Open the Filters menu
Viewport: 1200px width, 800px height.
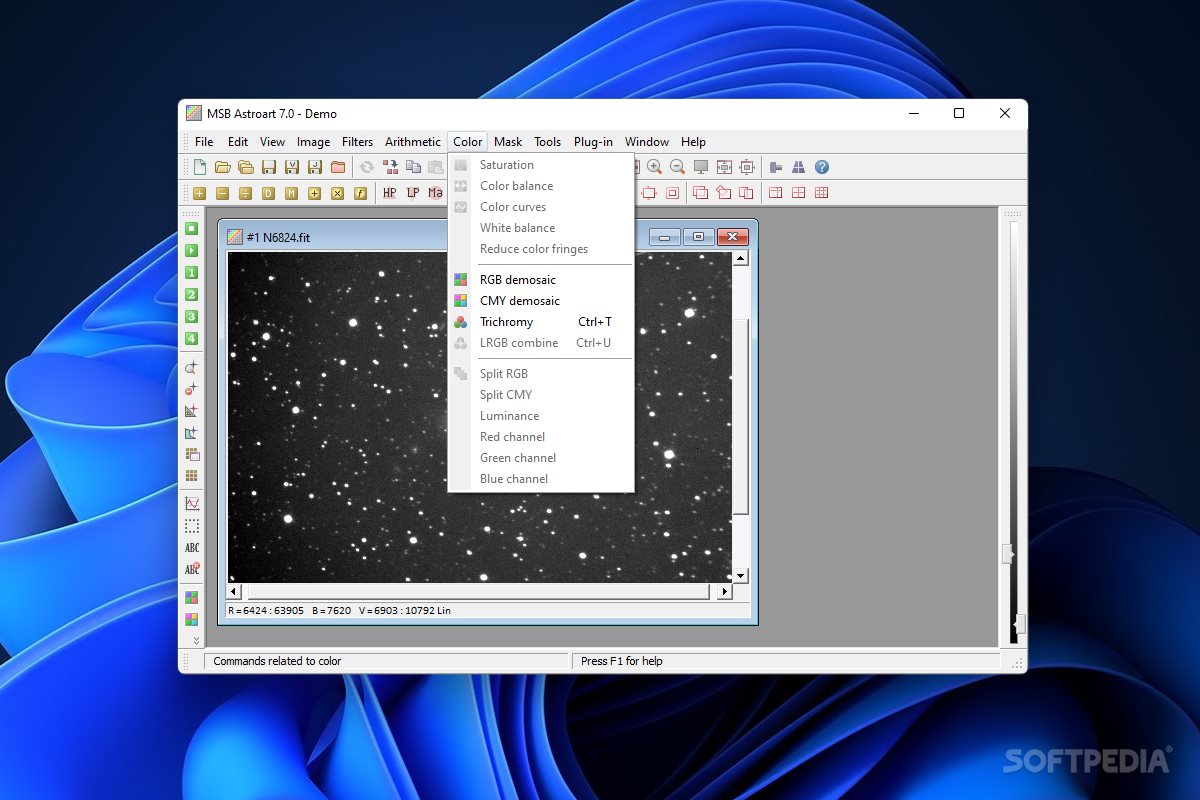pos(357,142)
